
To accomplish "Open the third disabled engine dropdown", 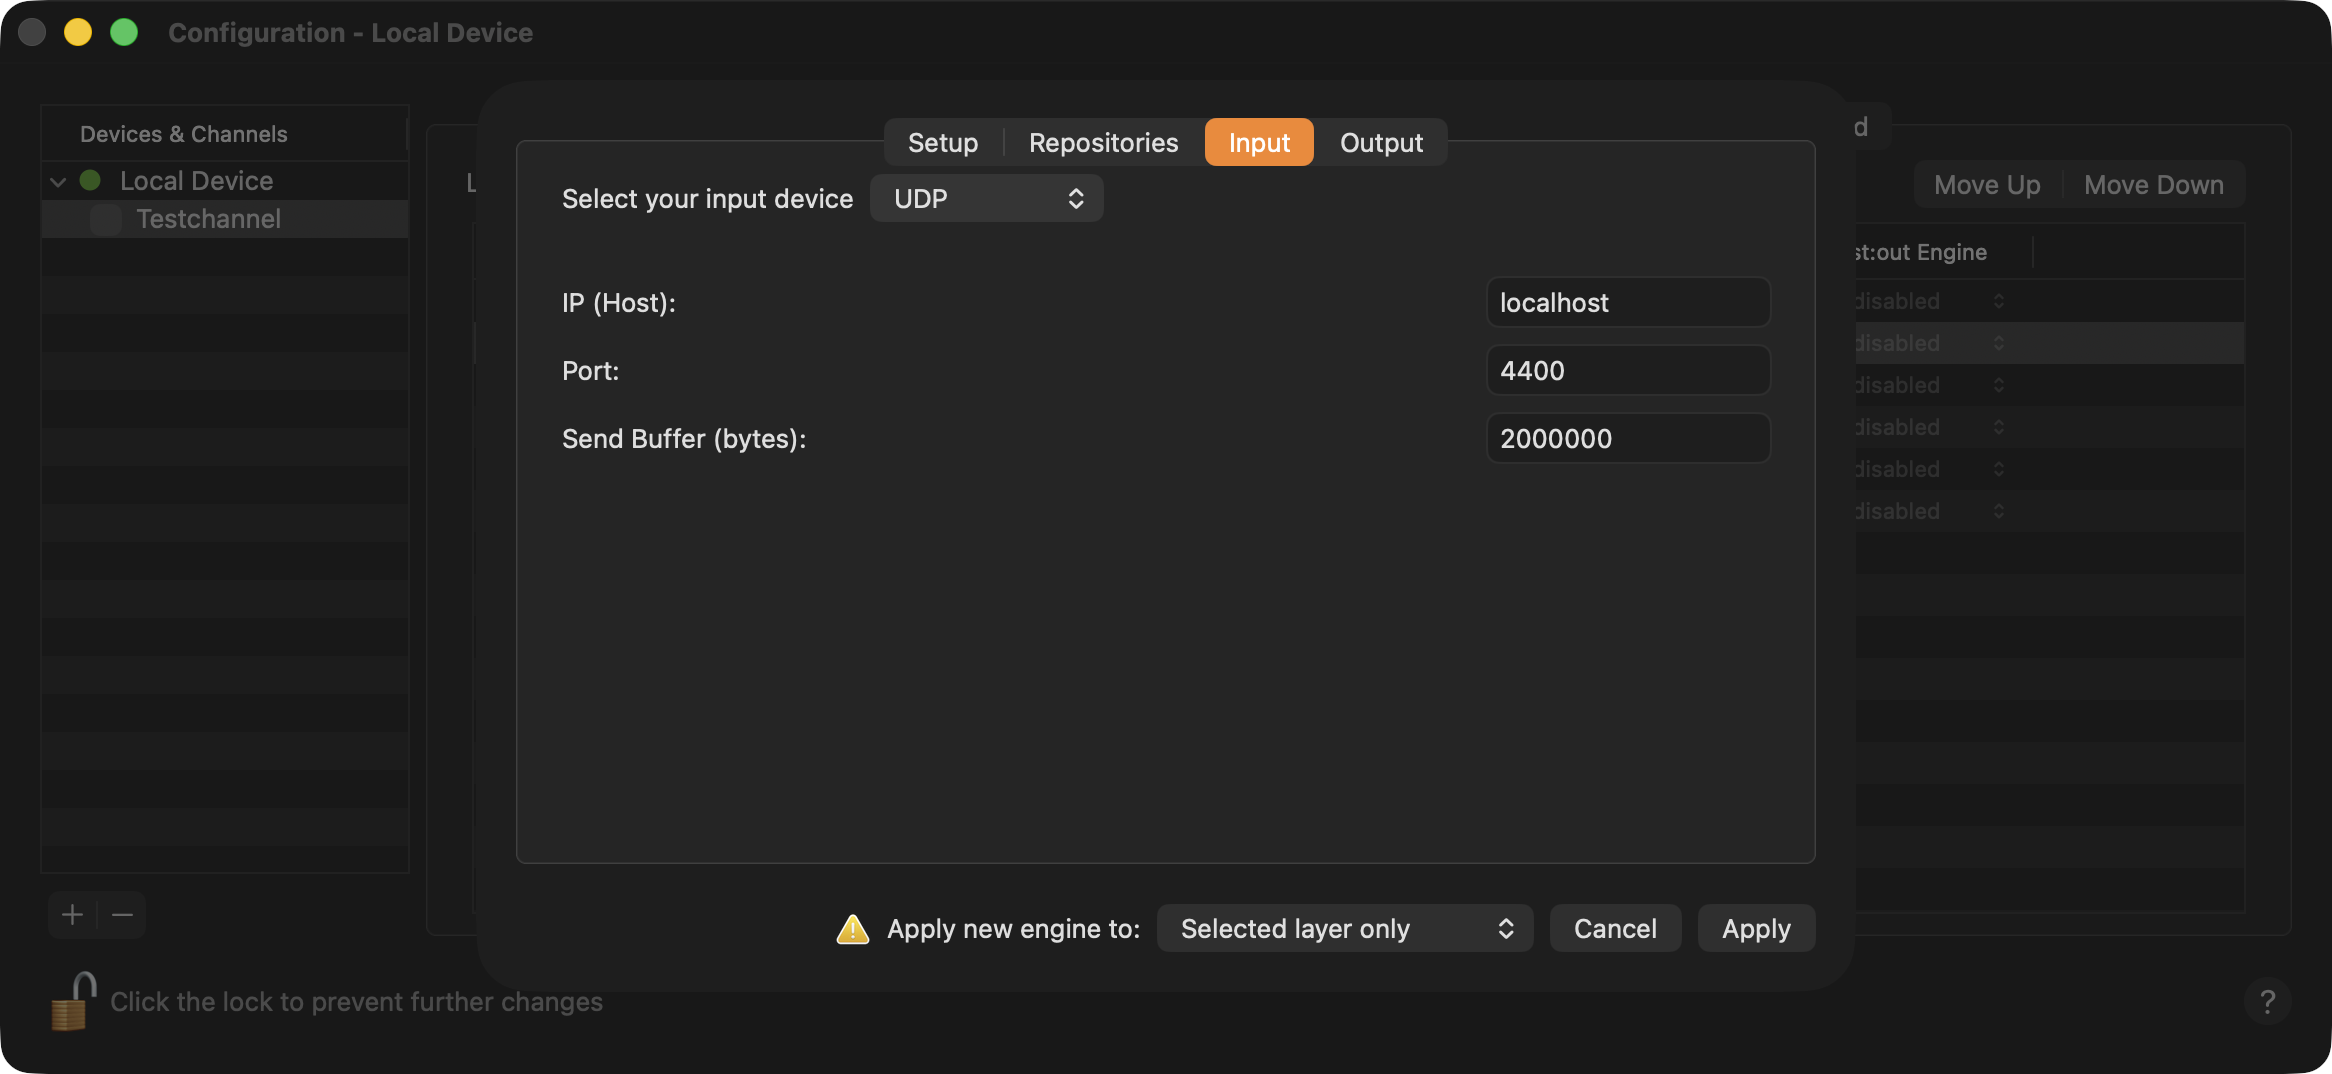I will [x=1930, y=385].
